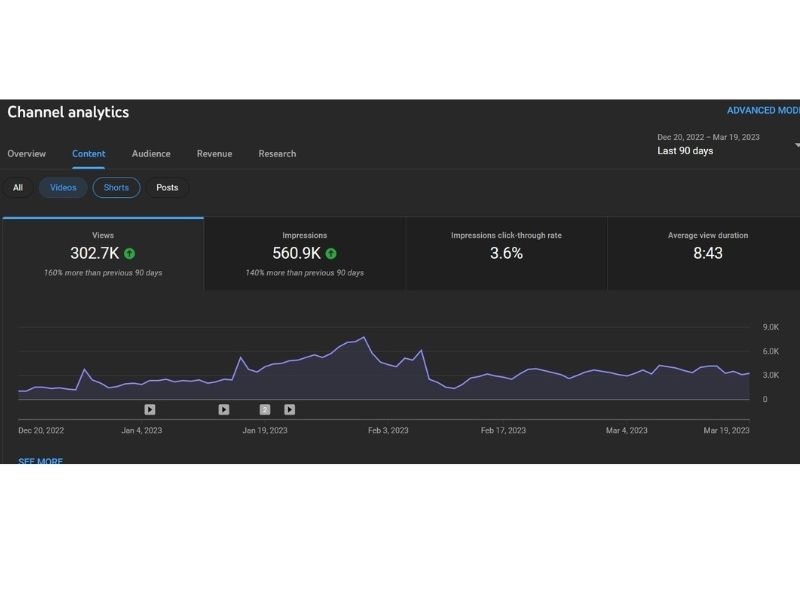The height and width of the screenshot is (600, 800).
Task: Click the Channel analytics heading
Action: [68, 112]
